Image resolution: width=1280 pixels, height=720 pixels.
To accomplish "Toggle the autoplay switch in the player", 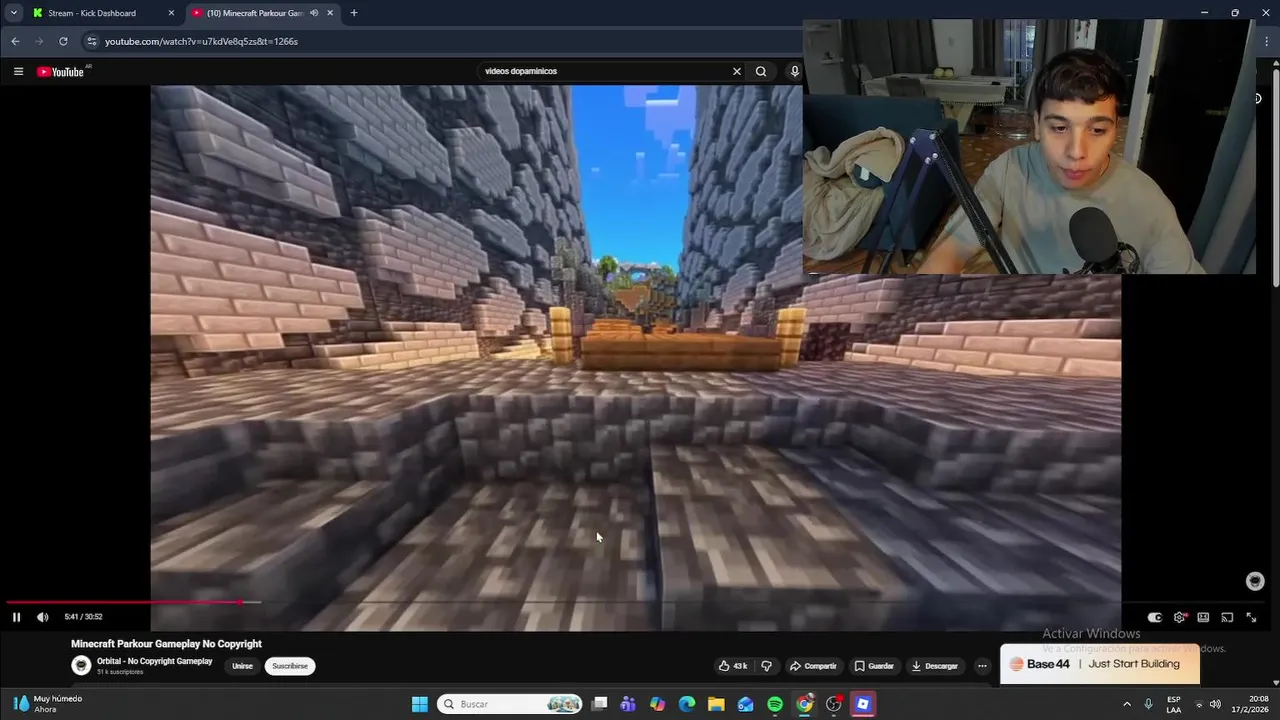I will 1154,617.
